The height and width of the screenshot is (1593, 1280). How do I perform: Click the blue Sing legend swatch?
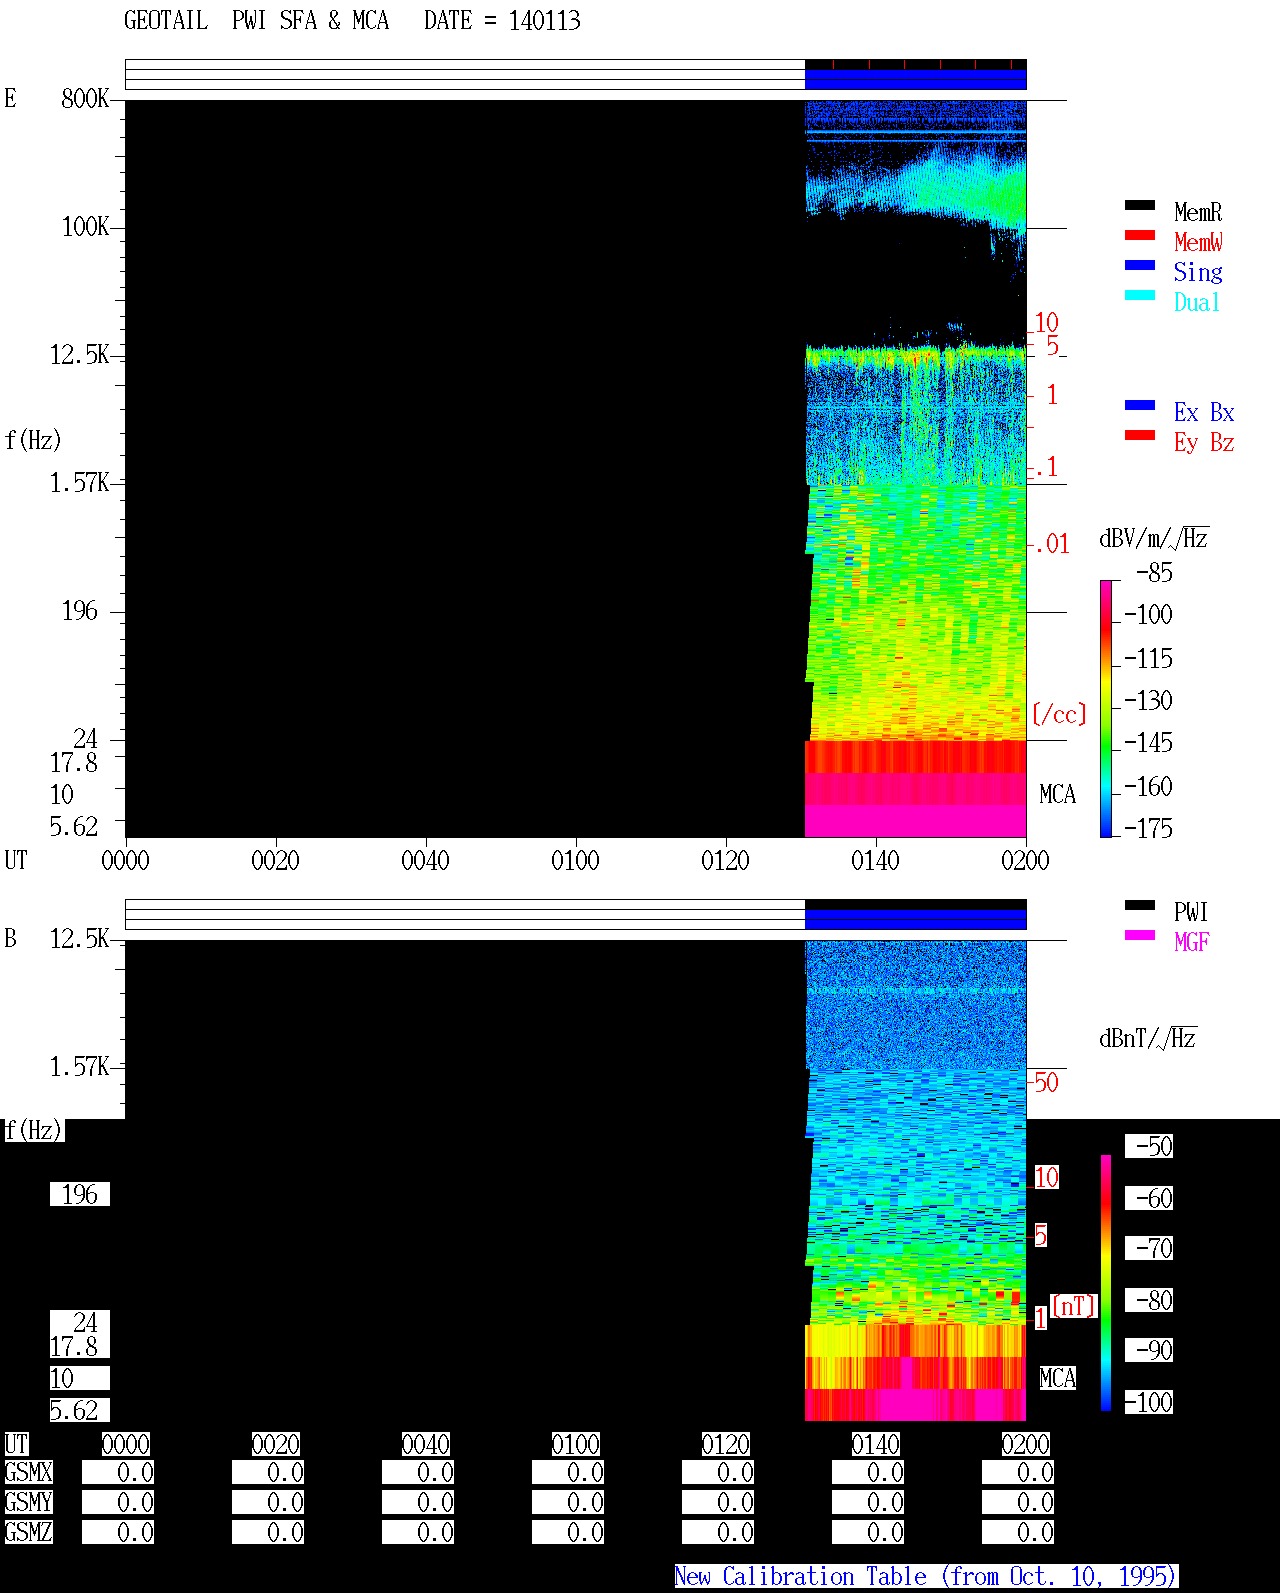point(1140,265)
